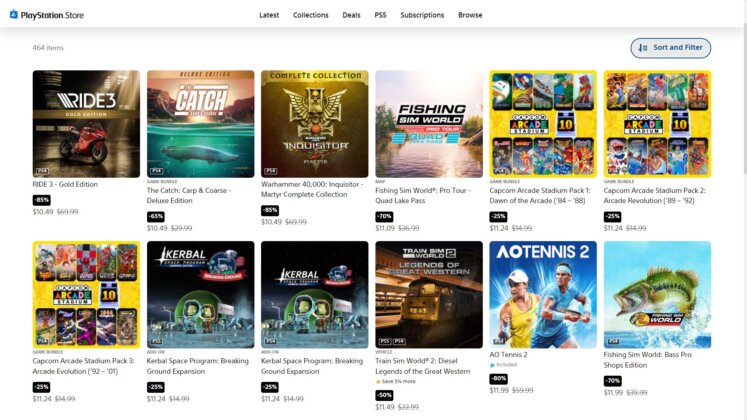Click the PS Plus icon beside 'Save 5% more'
747x420 pixels.
point(378,381)
